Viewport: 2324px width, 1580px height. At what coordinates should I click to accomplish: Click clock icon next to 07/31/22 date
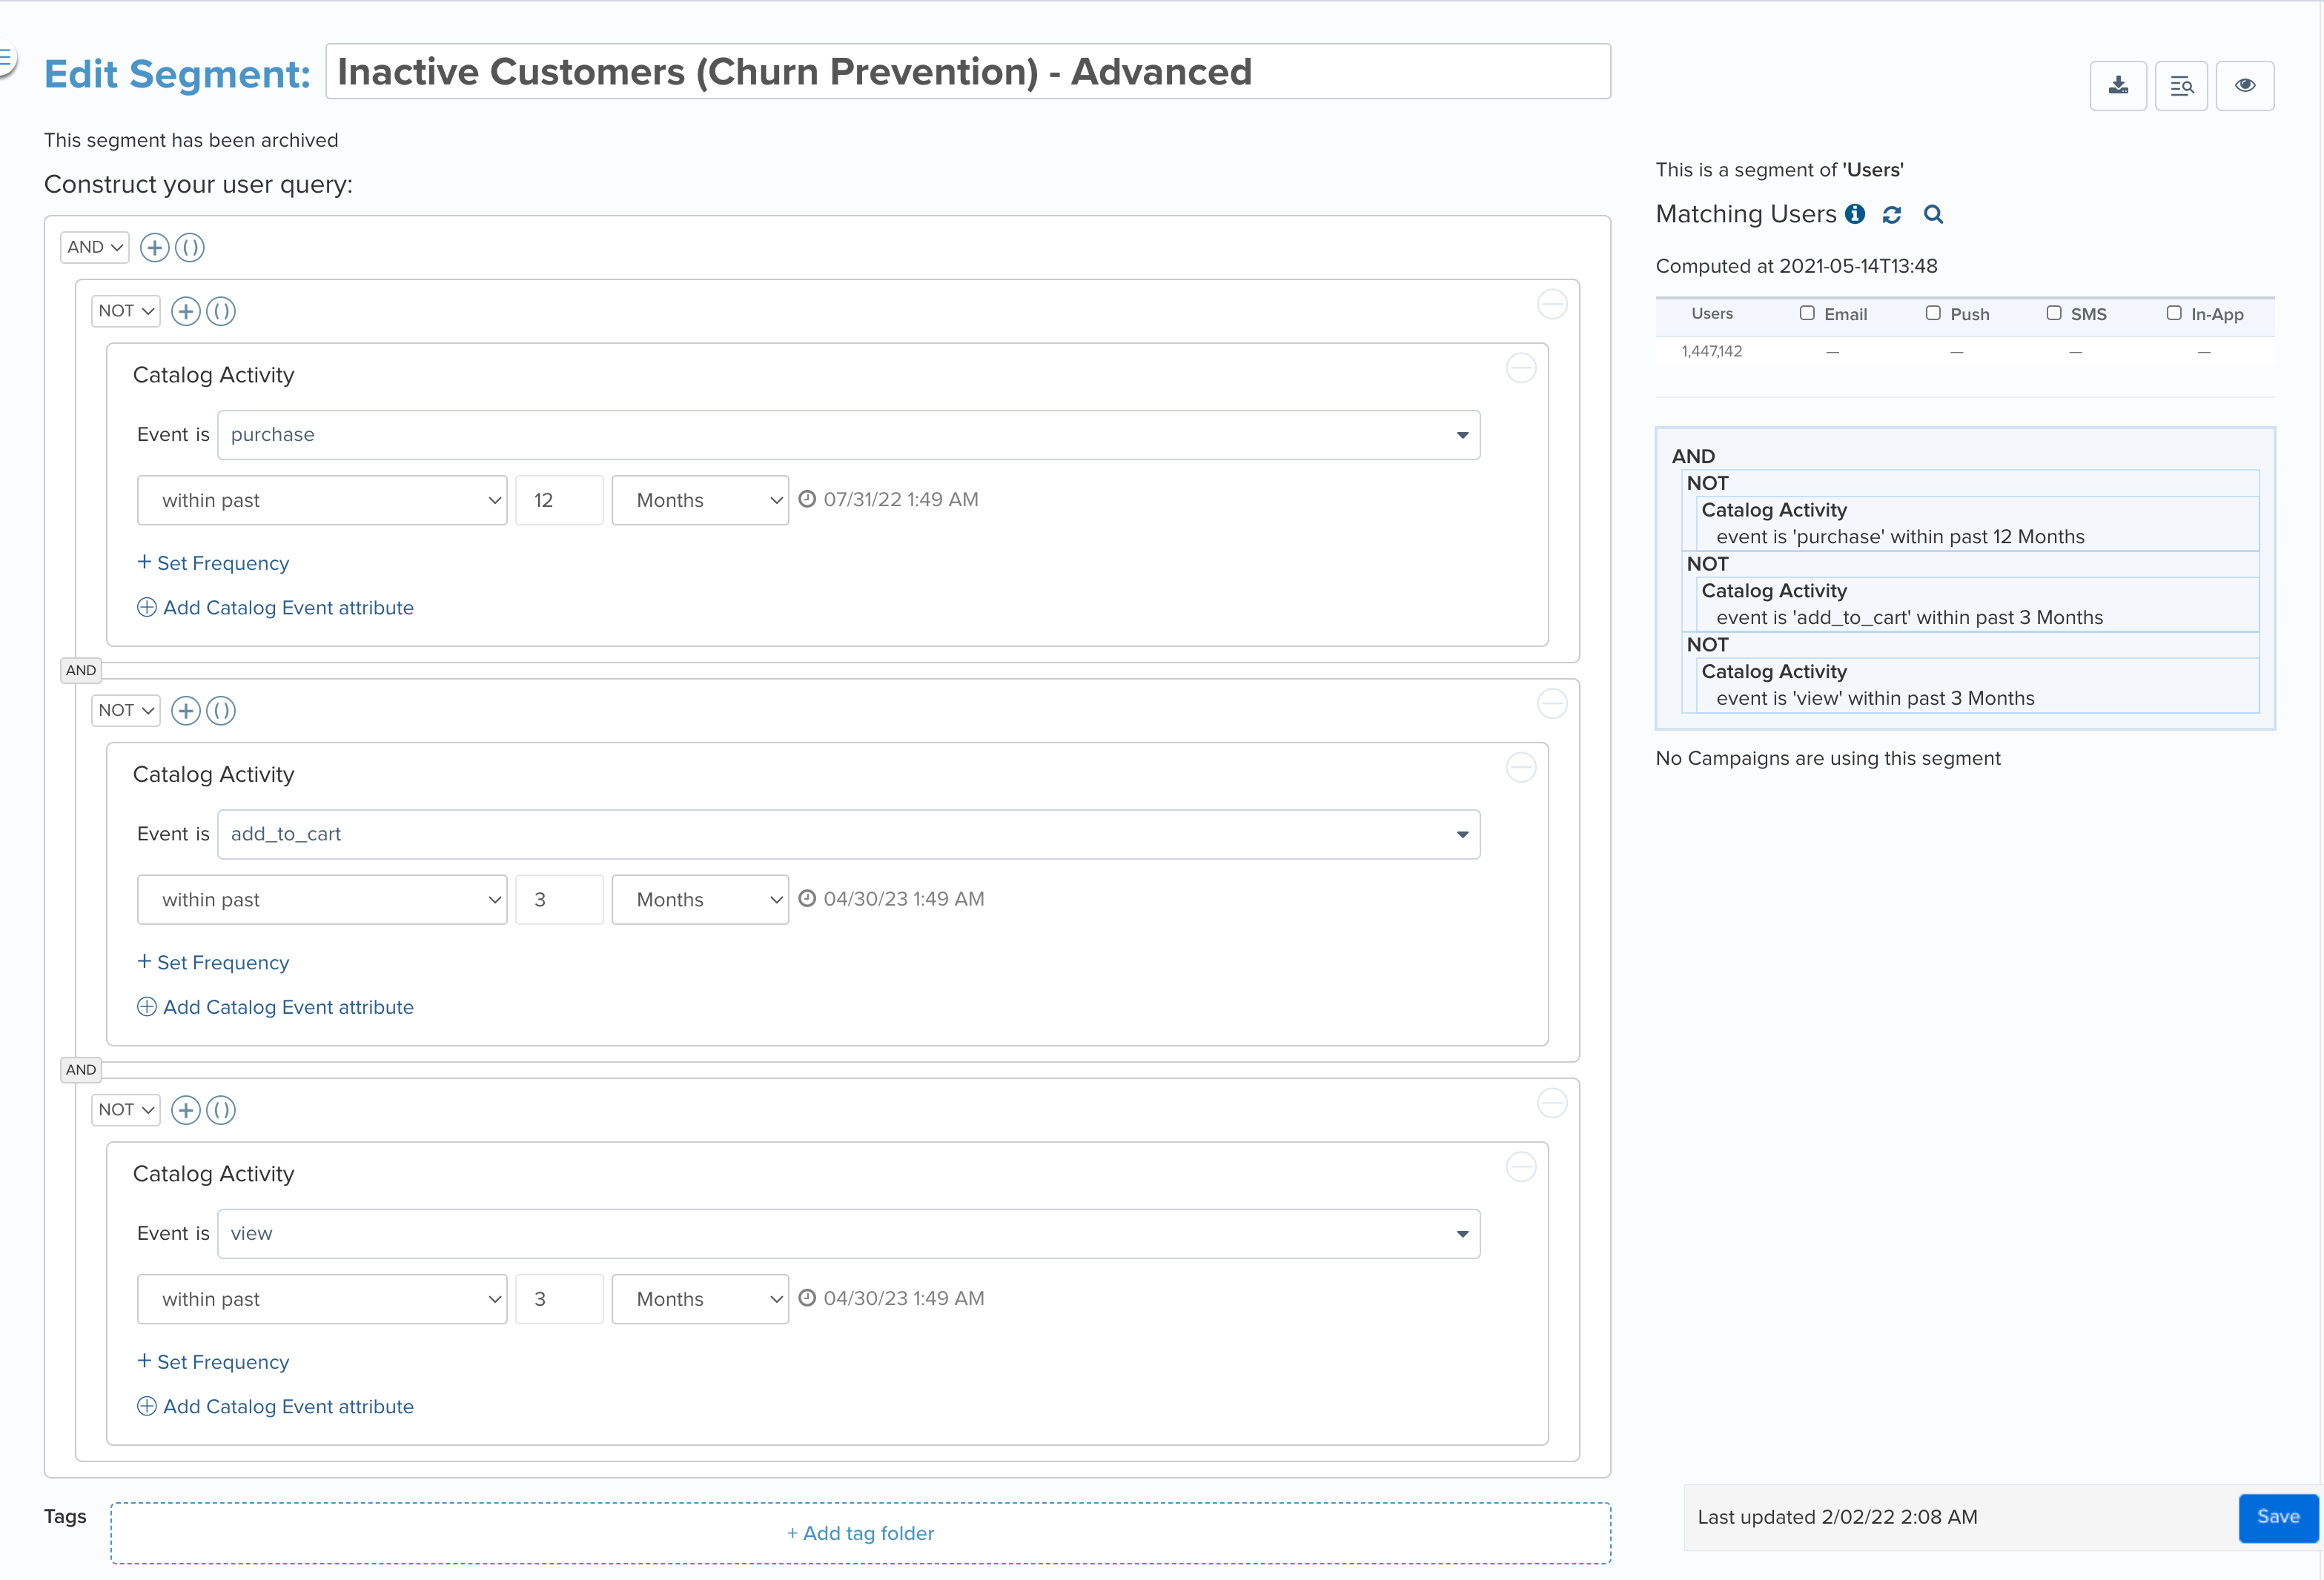[807, 499]
